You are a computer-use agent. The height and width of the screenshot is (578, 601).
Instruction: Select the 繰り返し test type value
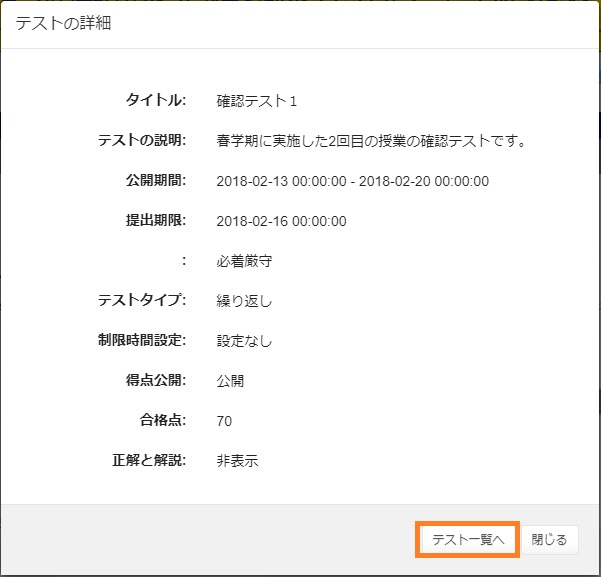244,301
